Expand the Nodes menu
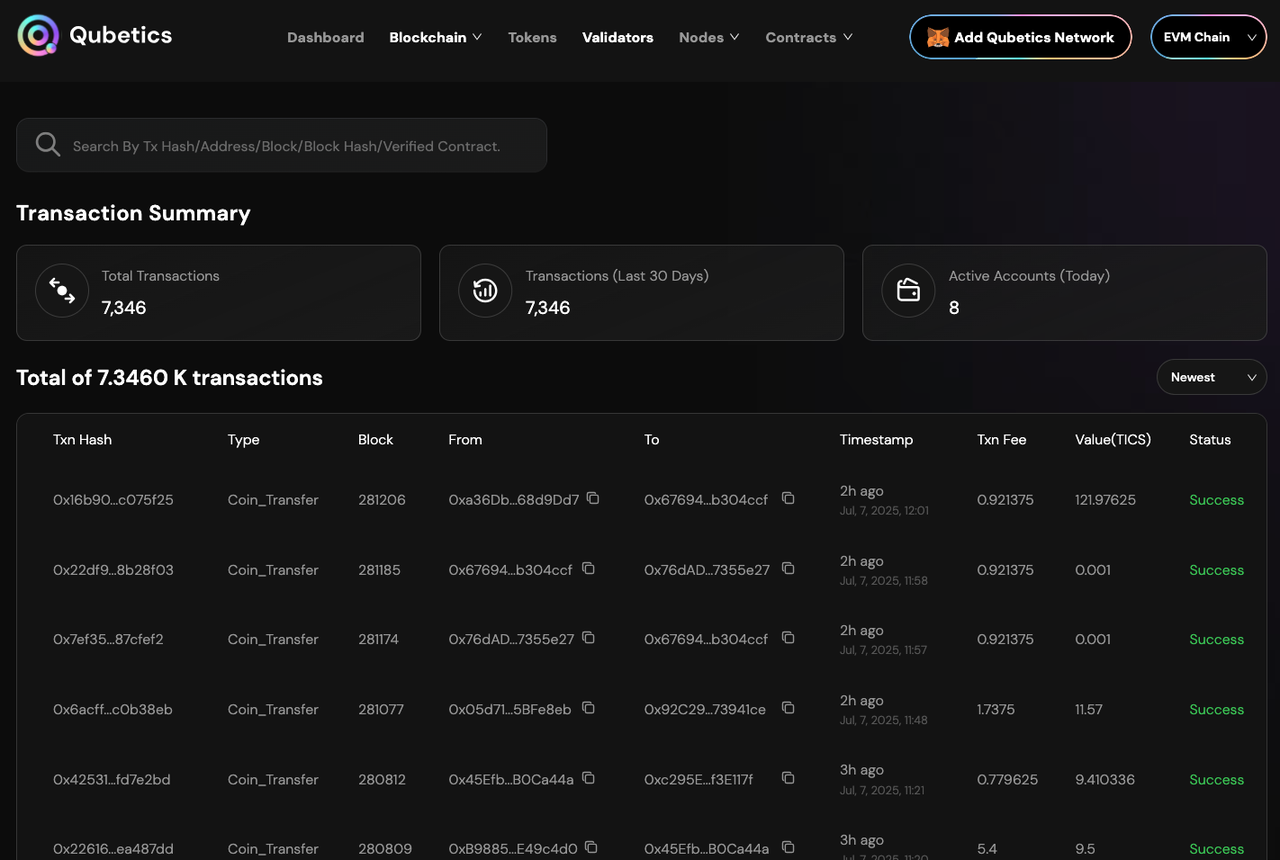This screenshot has height=860, width=1280. [709, 37]
